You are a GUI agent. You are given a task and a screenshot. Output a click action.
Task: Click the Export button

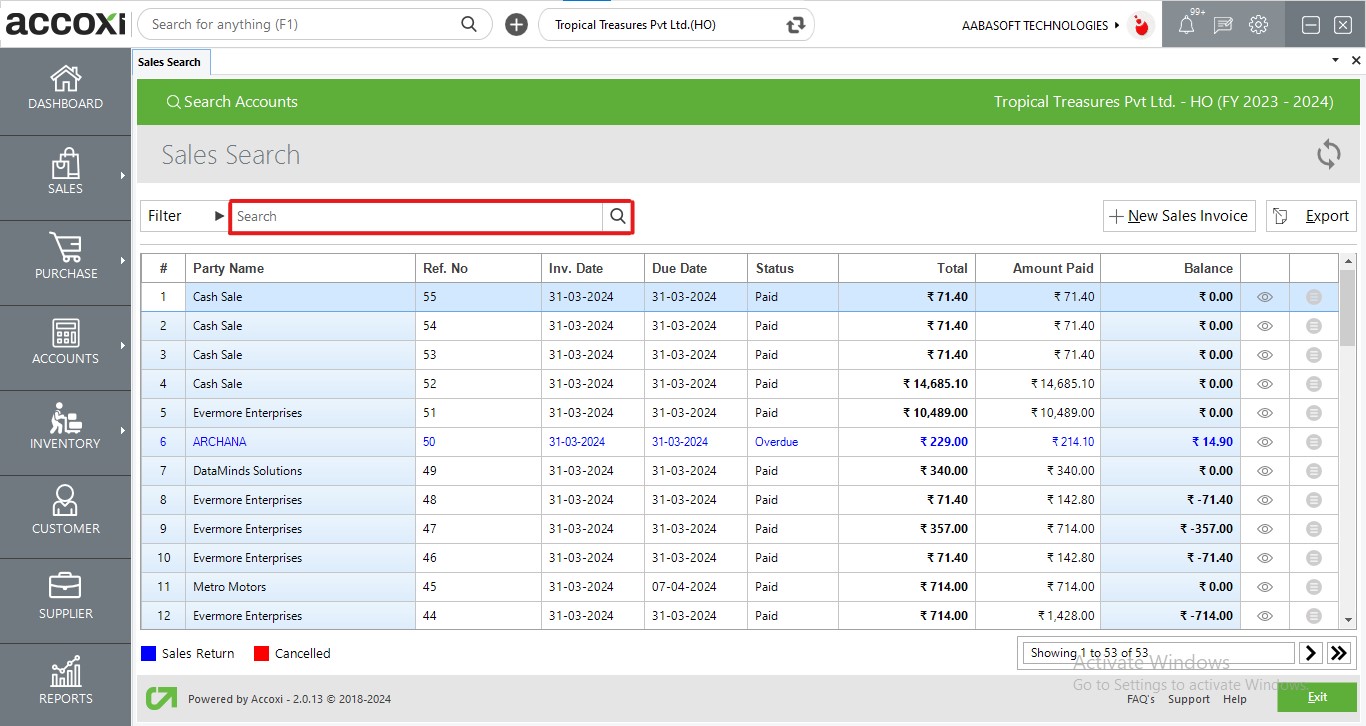click(1311, 216)
